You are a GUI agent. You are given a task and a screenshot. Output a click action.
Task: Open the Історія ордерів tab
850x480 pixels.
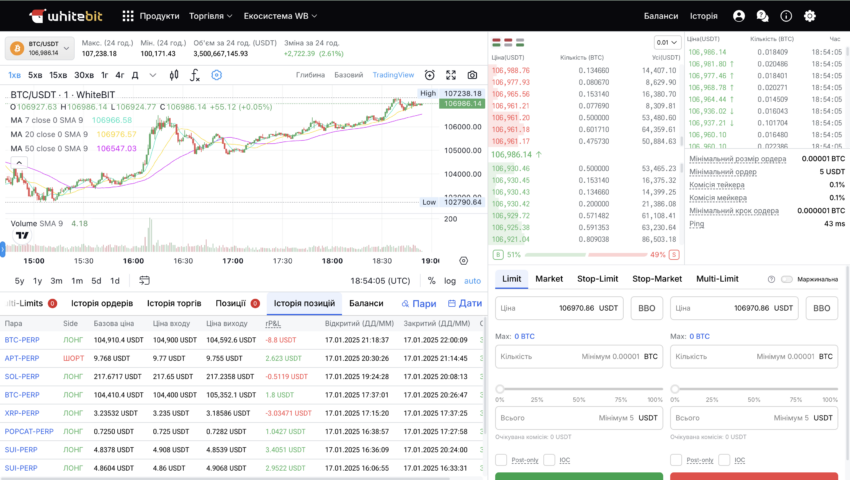(x=104, y=303)
